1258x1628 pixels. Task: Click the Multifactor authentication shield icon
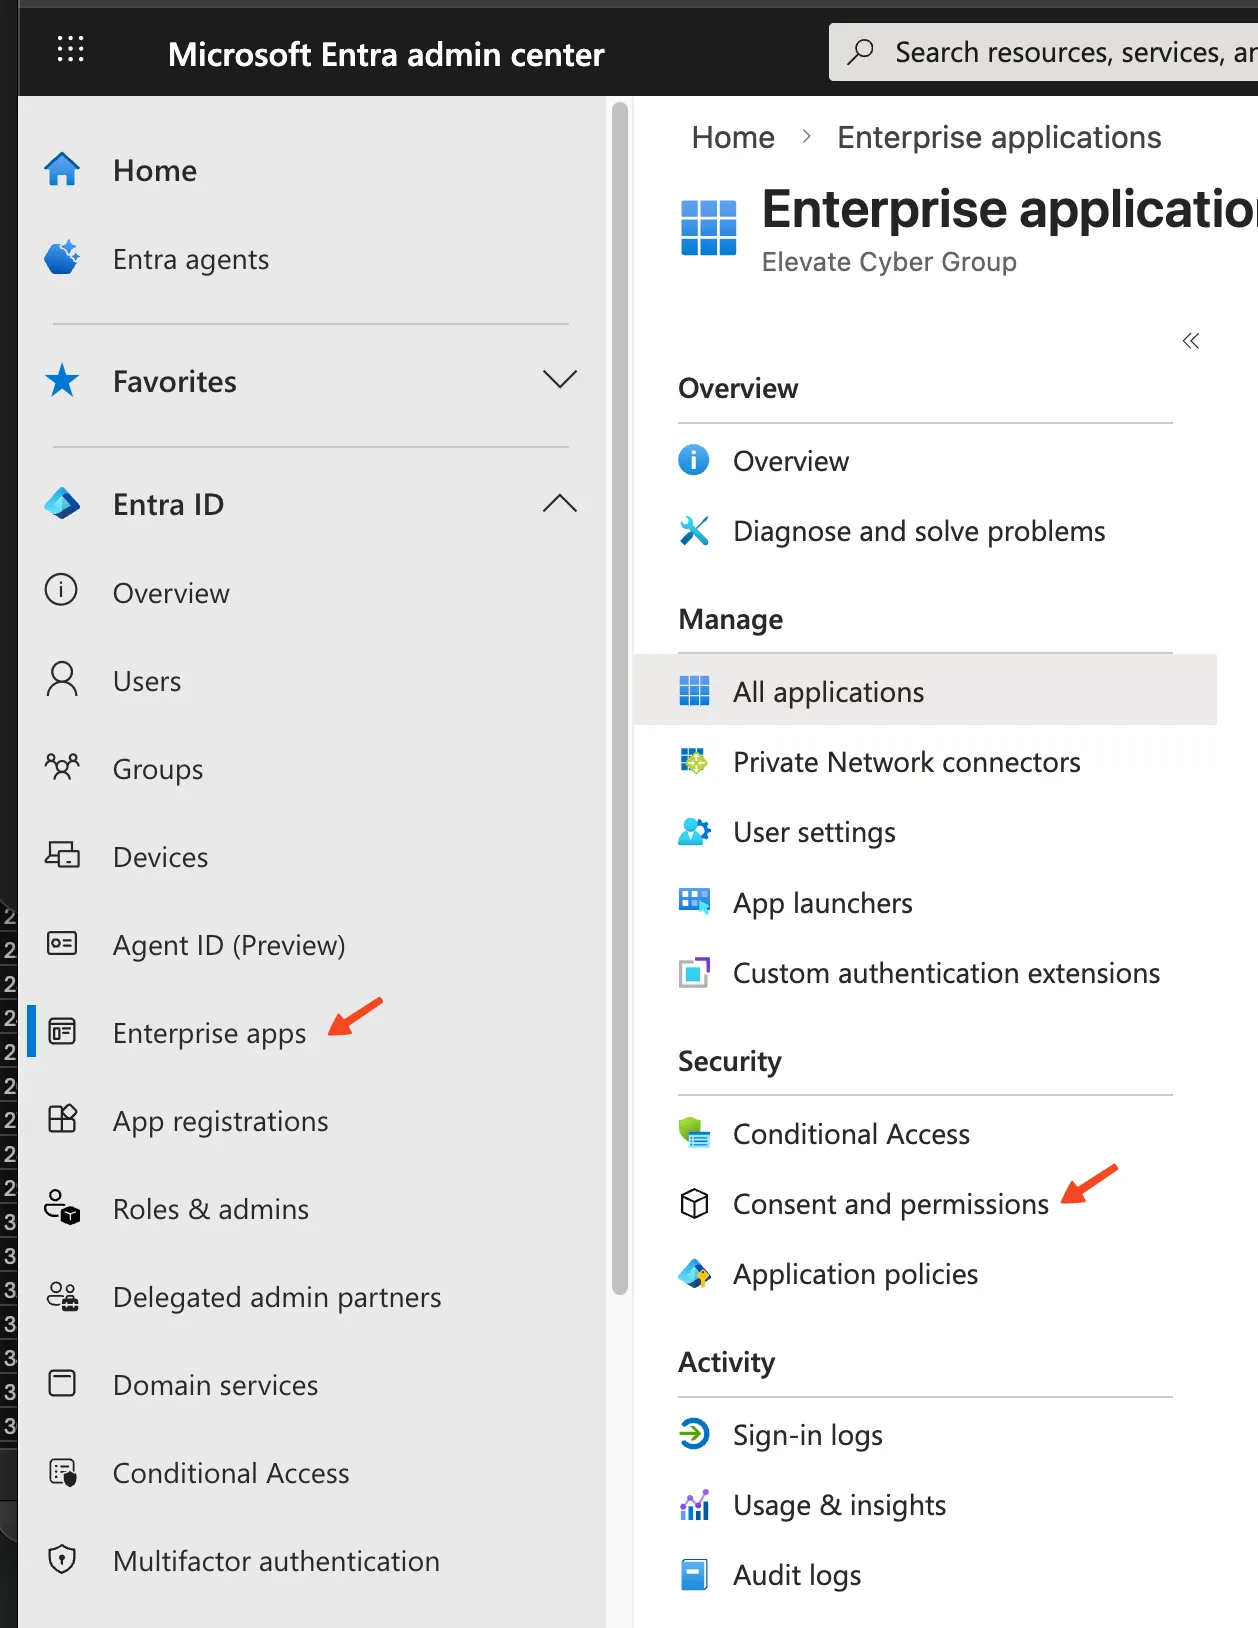pos(62,1559)
